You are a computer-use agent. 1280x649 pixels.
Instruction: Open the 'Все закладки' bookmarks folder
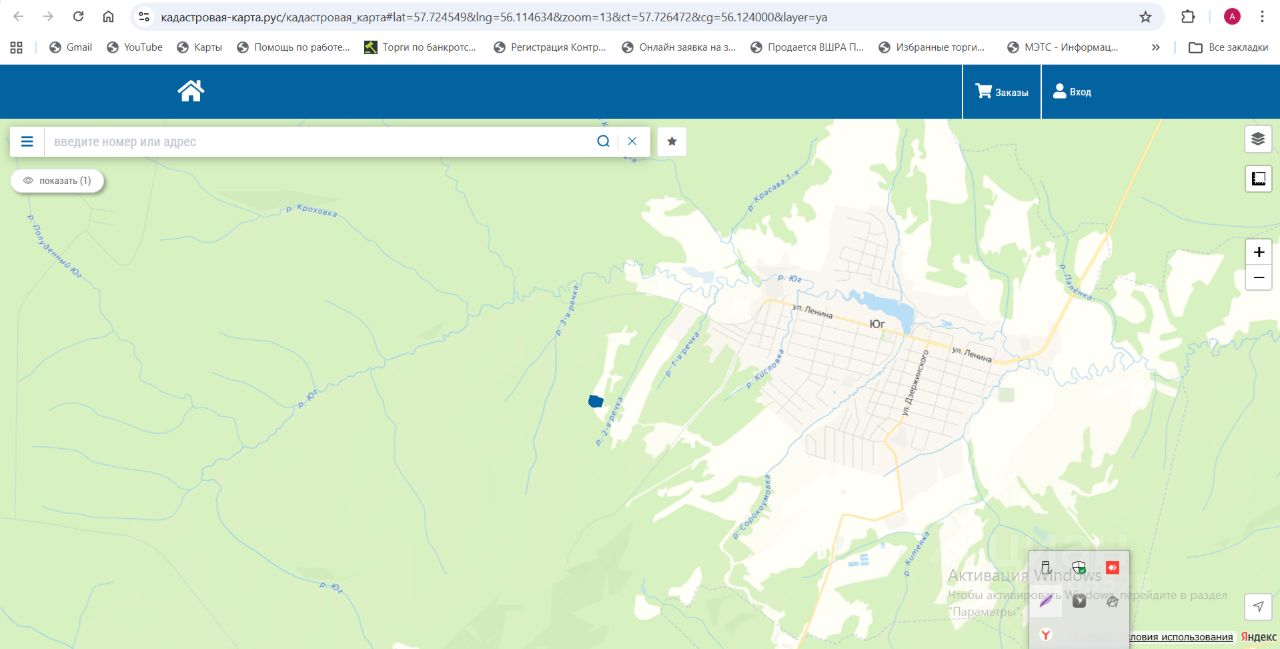pyautogui.click(x=1228, y=47)
